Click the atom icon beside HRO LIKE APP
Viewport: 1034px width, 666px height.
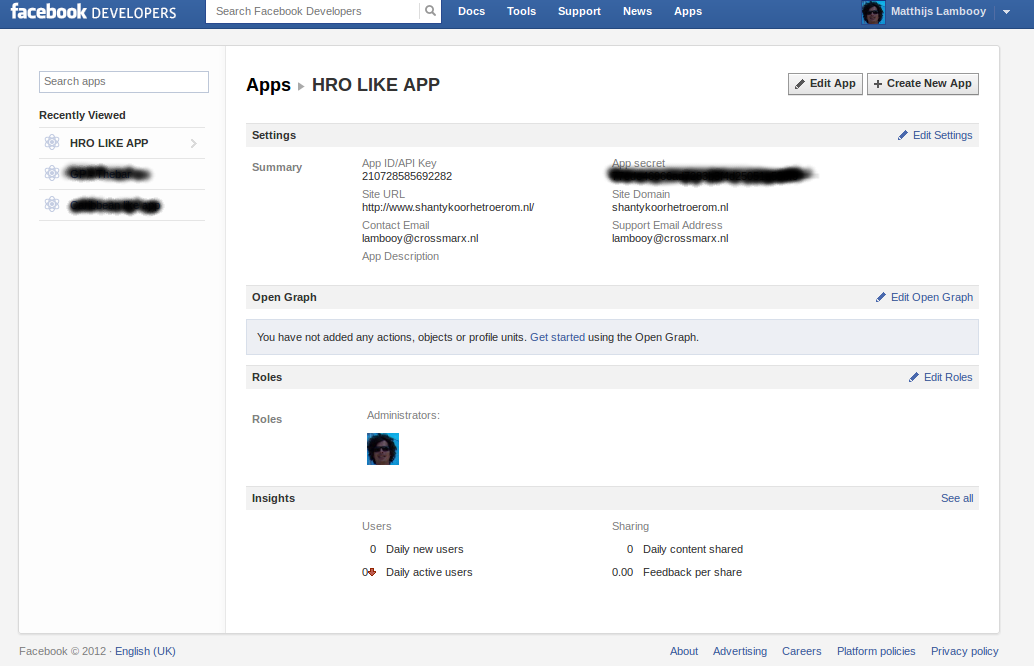click(x=52, y=143)
